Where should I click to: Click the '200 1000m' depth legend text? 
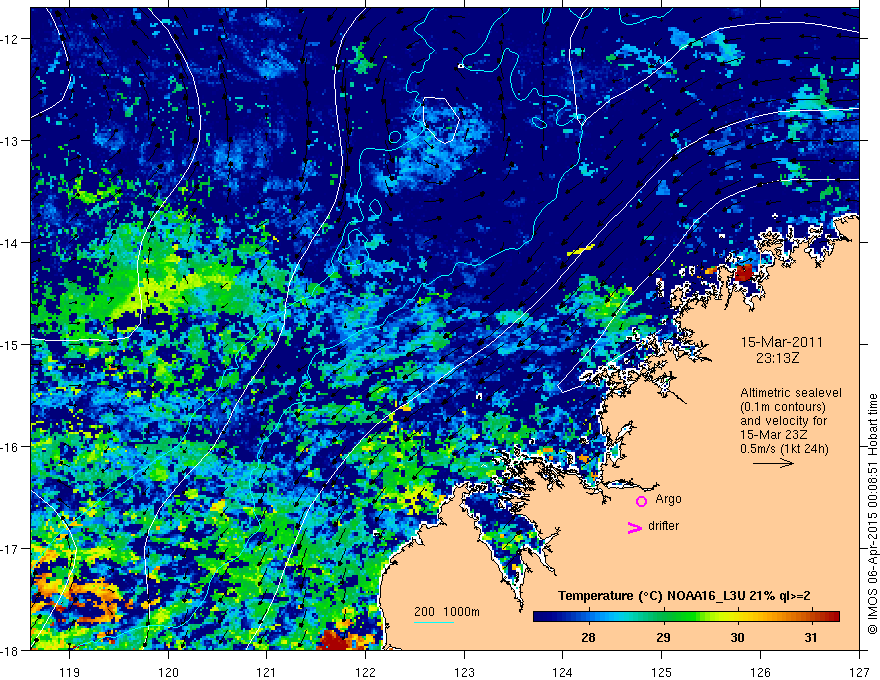click(447, 612)
